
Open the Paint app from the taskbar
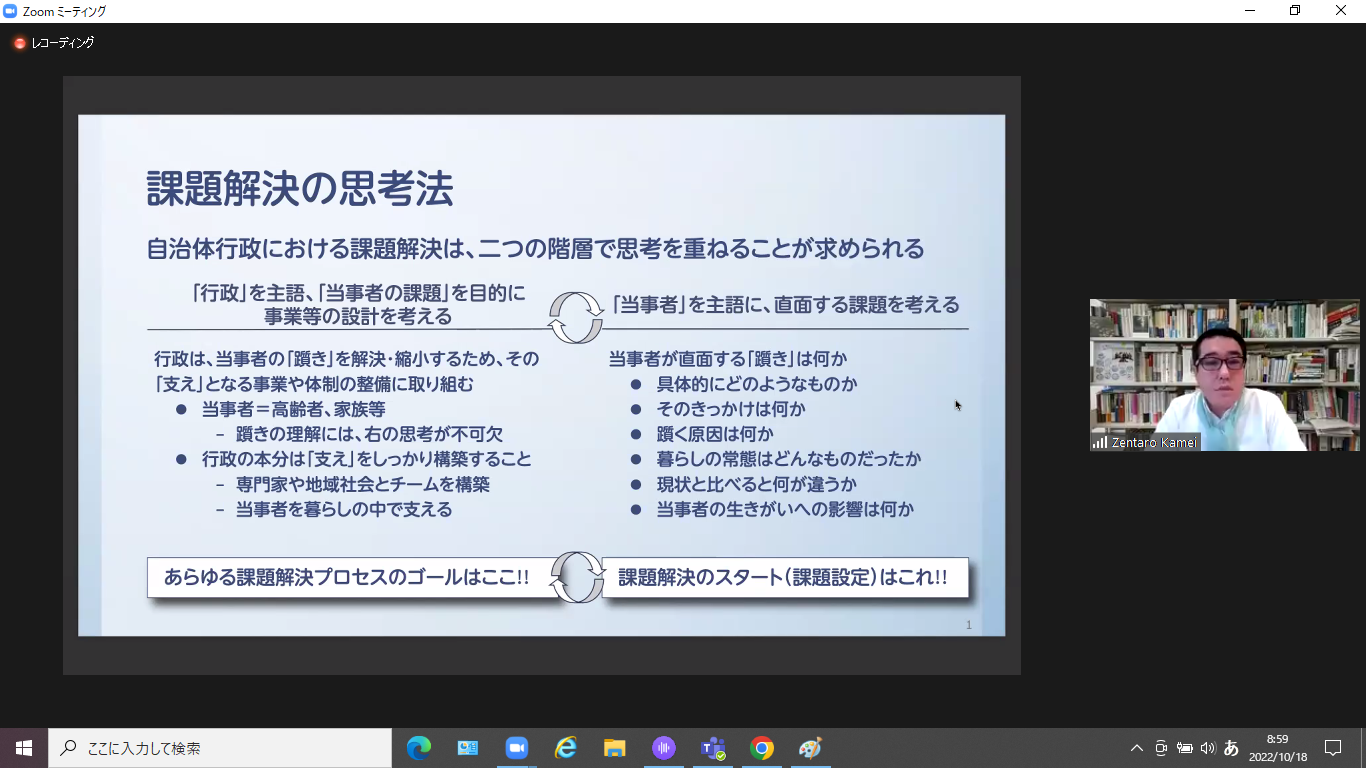pyautogui.click(x=810, y=748)
